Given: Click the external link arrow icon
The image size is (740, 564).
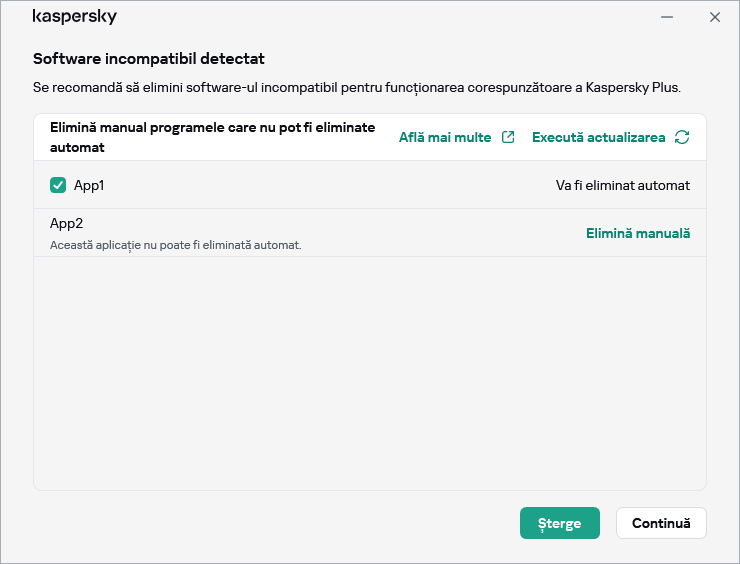Looking at the screenshot, I should pyautogui.click(x=508, y=138).
